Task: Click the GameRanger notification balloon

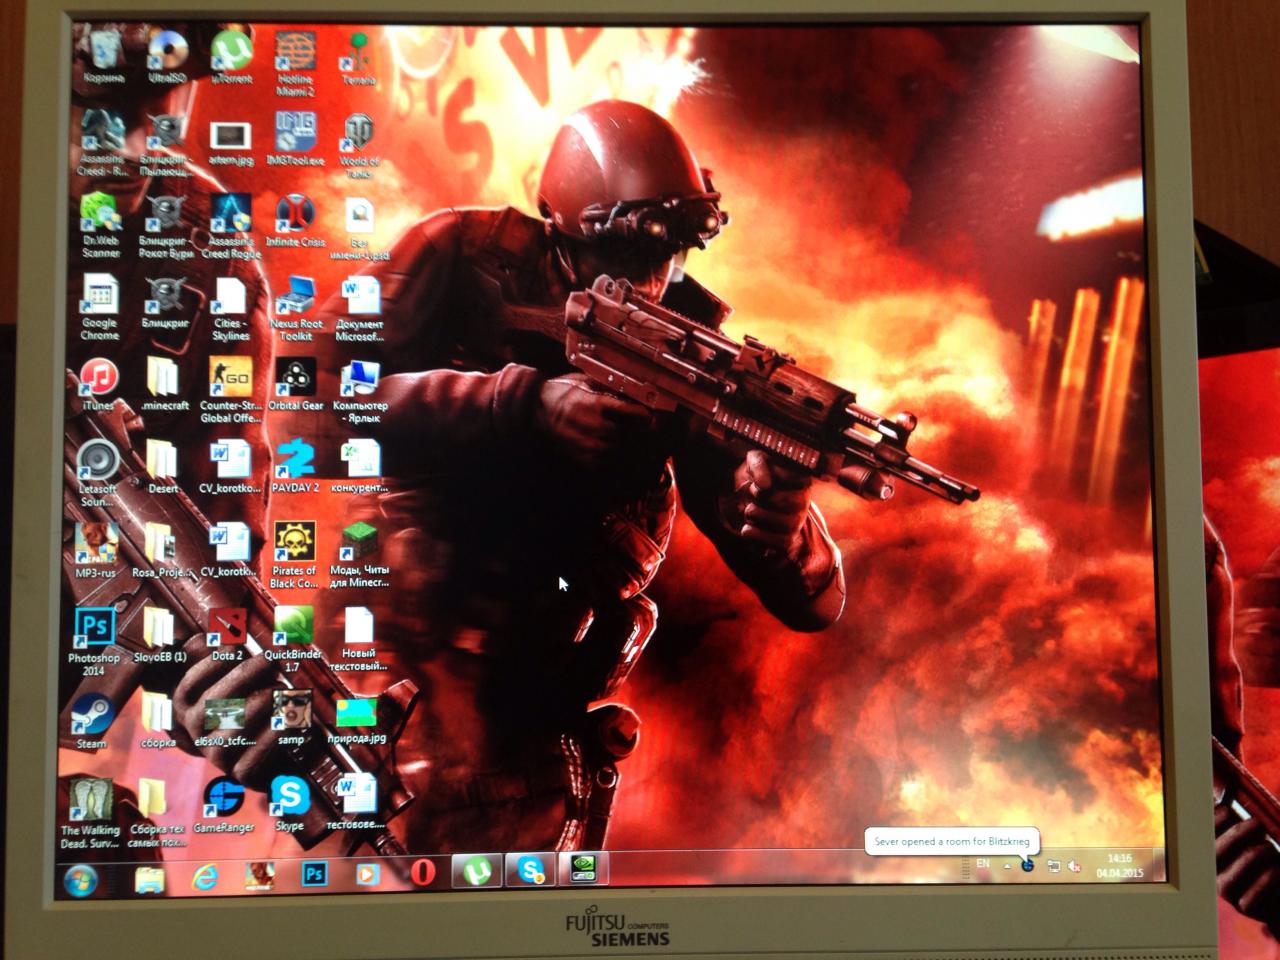Action: point(950,841)
